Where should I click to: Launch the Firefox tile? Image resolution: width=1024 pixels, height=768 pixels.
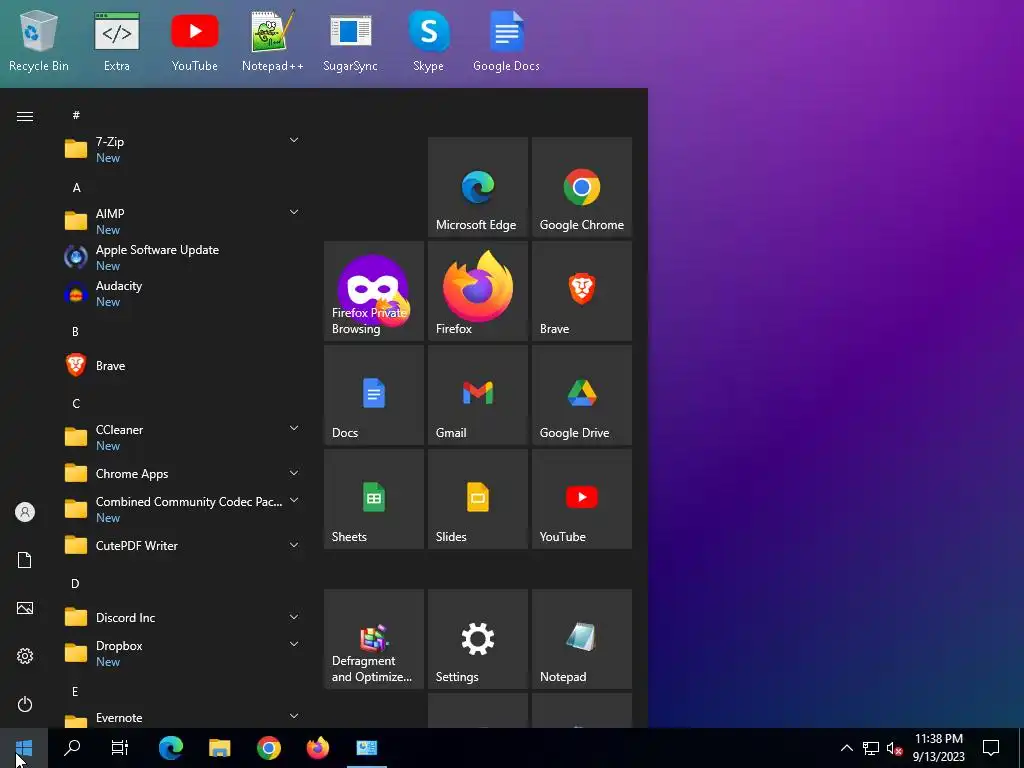(x=478, y=291)
